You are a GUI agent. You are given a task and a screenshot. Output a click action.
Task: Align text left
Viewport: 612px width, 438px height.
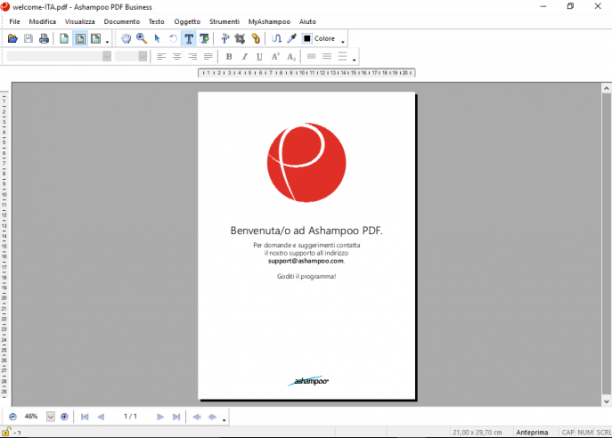click(161, 57)
